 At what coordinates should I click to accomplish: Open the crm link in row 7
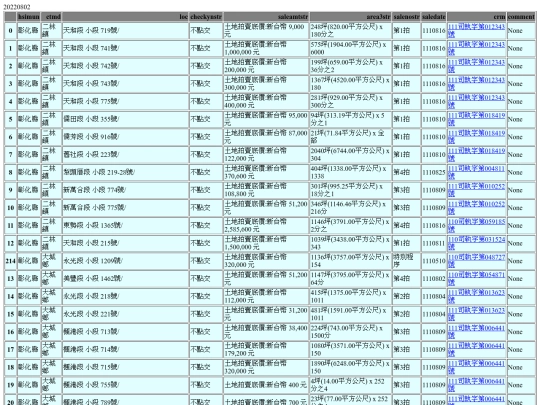476,155
